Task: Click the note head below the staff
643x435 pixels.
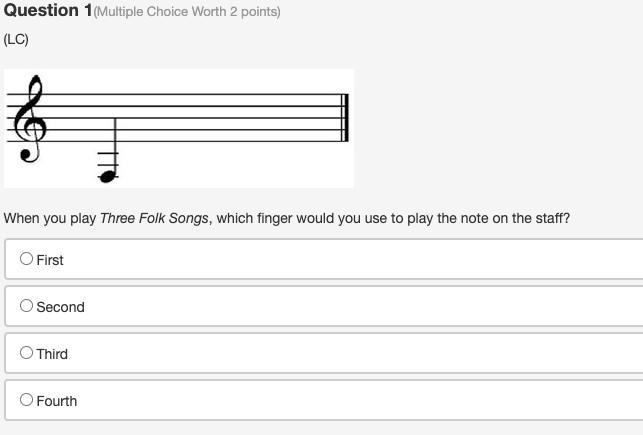Action: (107, 176)
